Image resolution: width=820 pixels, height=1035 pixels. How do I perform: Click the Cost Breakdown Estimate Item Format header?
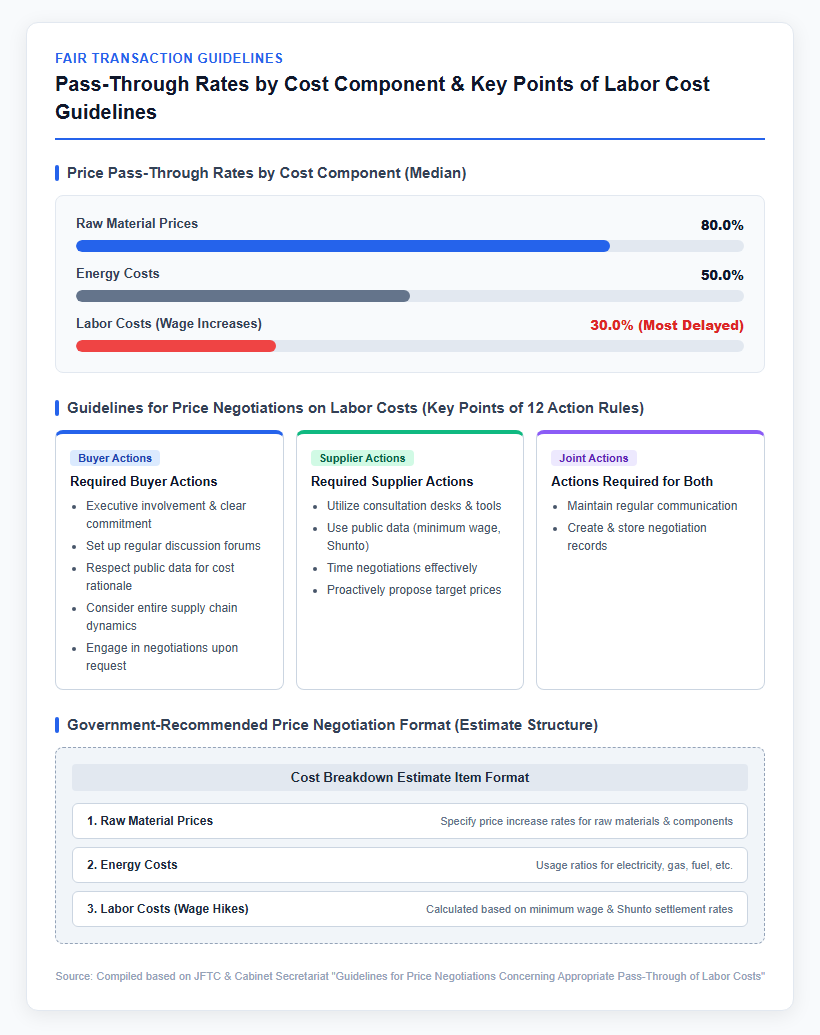409,778
